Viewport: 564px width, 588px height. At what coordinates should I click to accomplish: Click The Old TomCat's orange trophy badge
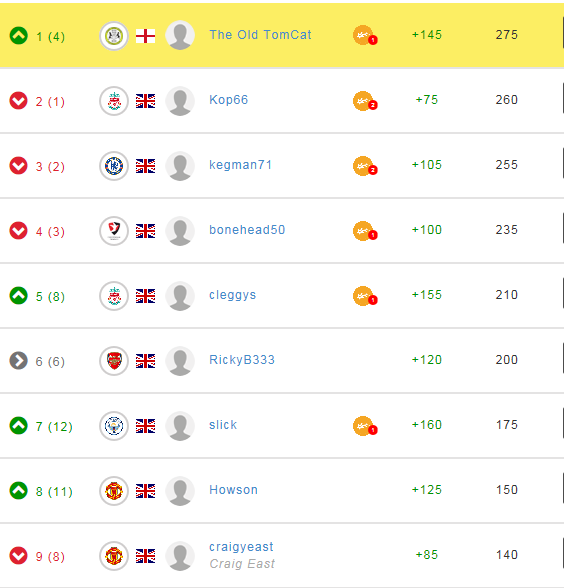[365, 36]
